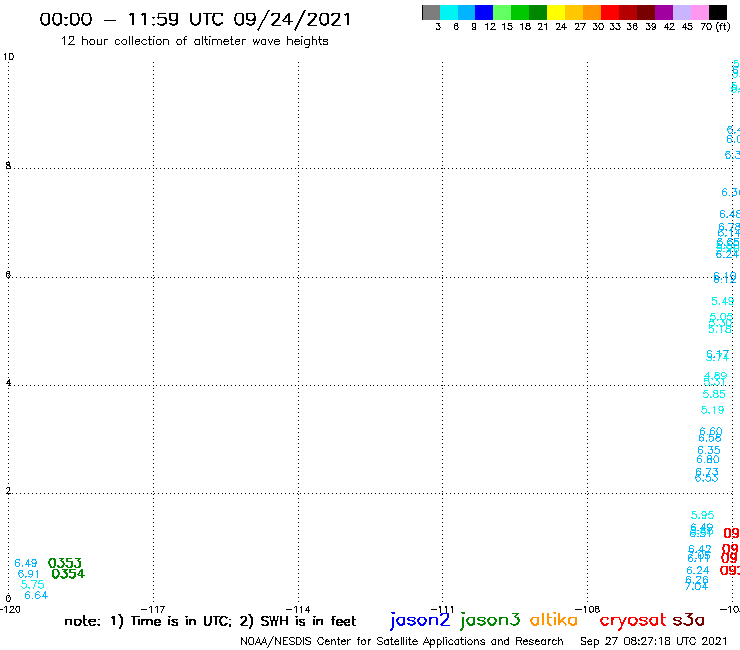Click the "24" legend scale label
The image size is (740, 650).
(561, 27)
